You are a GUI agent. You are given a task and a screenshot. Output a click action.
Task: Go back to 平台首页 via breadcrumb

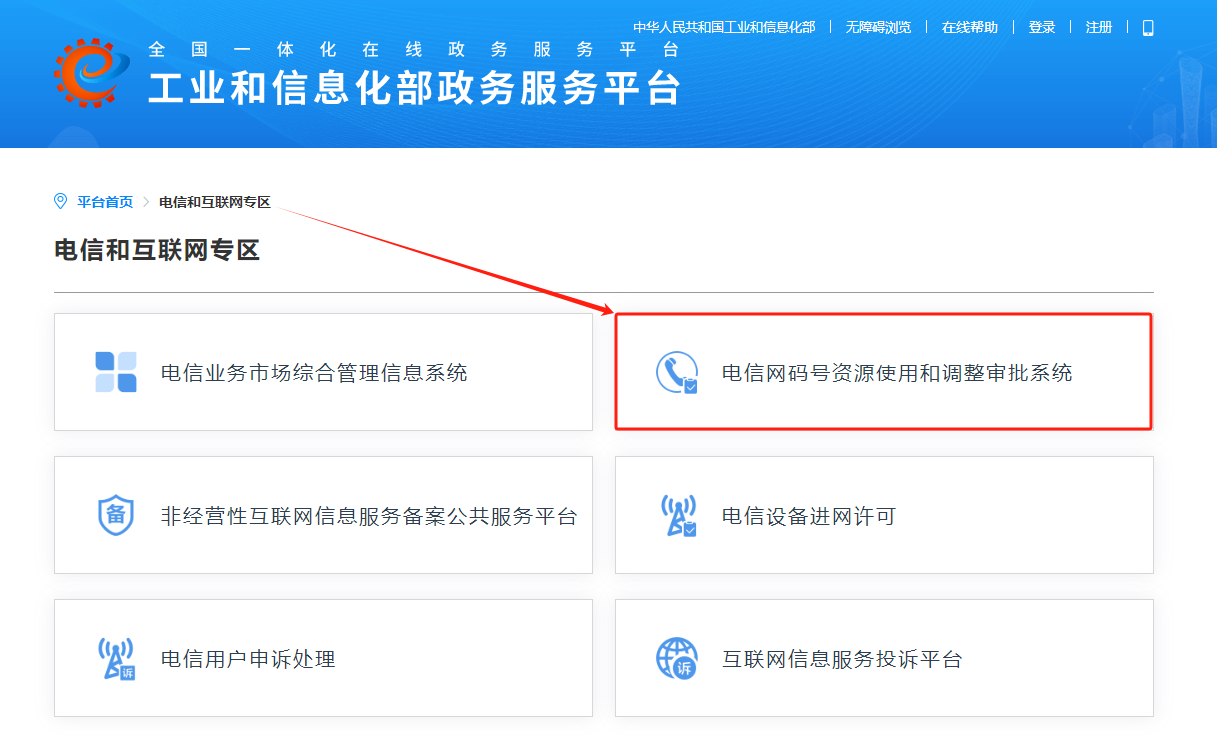(105, 202)
